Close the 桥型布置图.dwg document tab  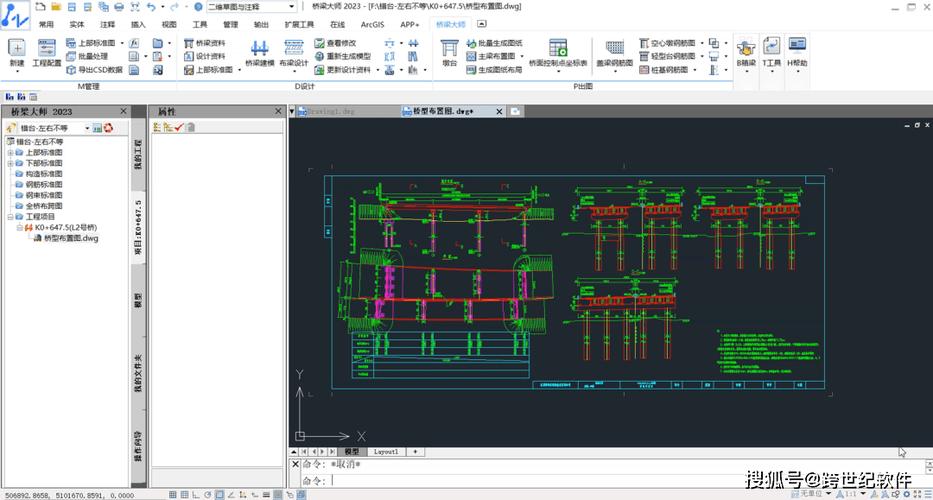pos(499,111)
